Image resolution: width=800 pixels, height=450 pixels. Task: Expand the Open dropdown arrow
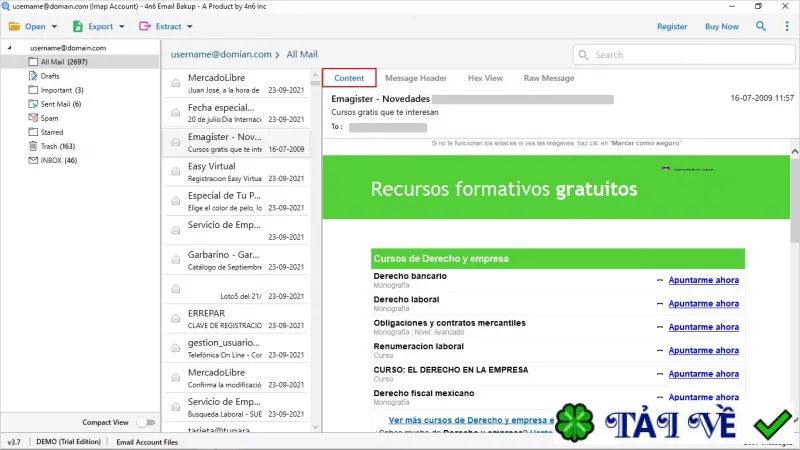(55, 27)
